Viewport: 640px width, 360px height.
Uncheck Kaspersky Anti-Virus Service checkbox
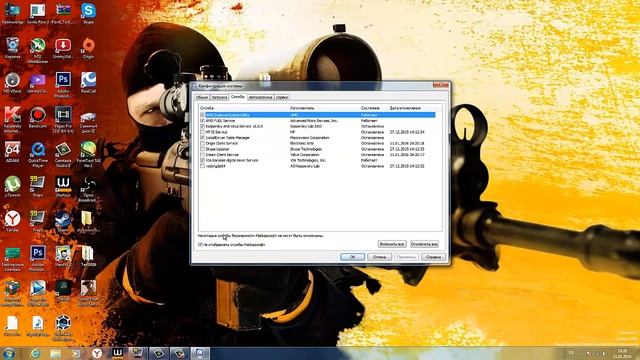[202, 127]
